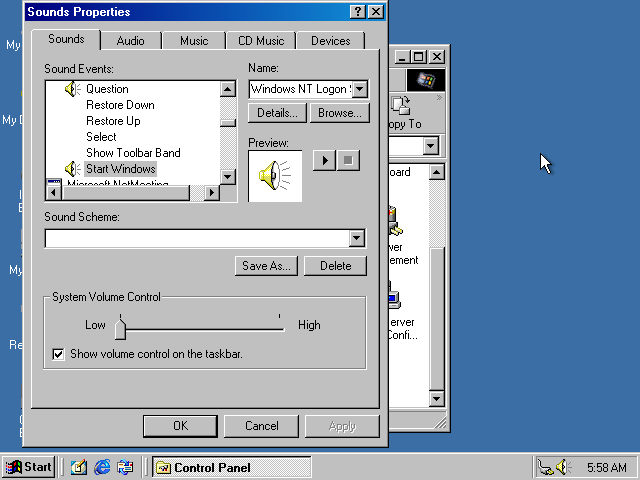Click the speaker icon beside Start Windows
Screen dimensions: 640x480
click(x=73, y=169)
